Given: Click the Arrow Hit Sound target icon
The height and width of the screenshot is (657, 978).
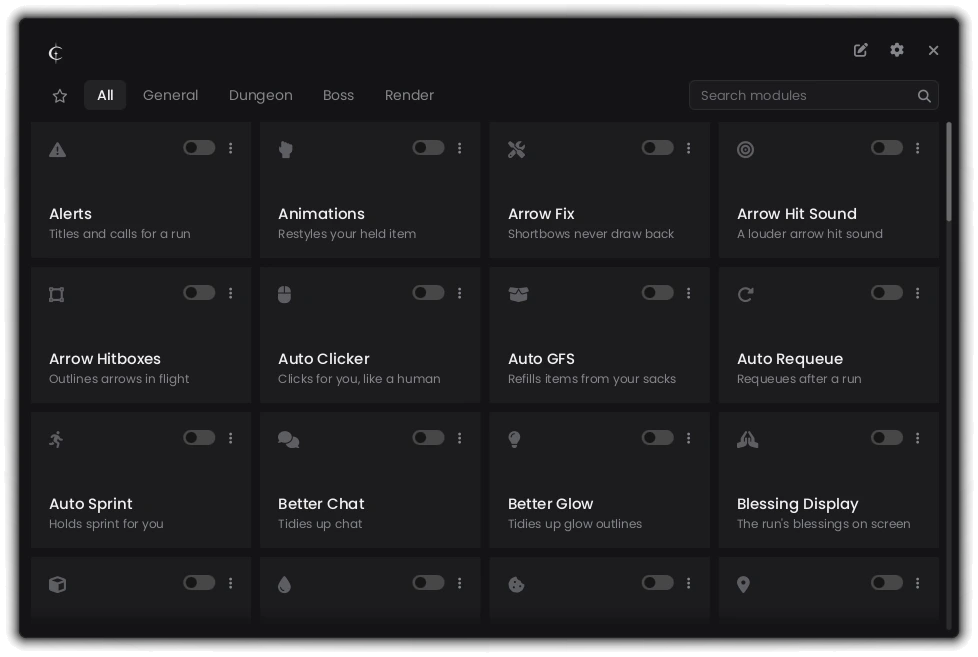Looking at the screenshot, I should [x=745, y=150].
